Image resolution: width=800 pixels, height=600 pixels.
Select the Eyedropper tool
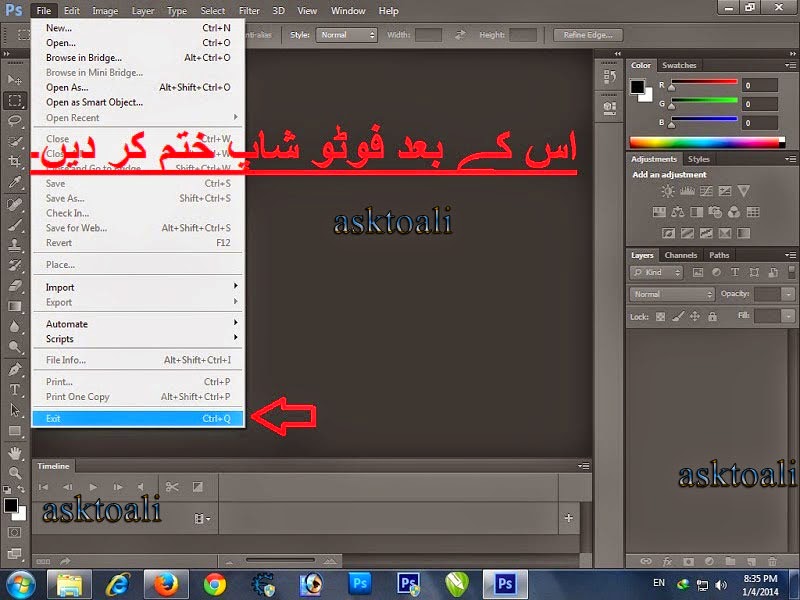pos(15,182)
